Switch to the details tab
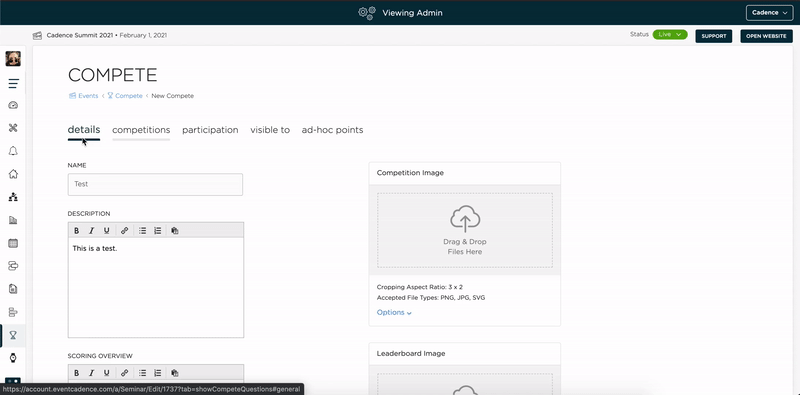Screen dimensions: 800x395 84,130
